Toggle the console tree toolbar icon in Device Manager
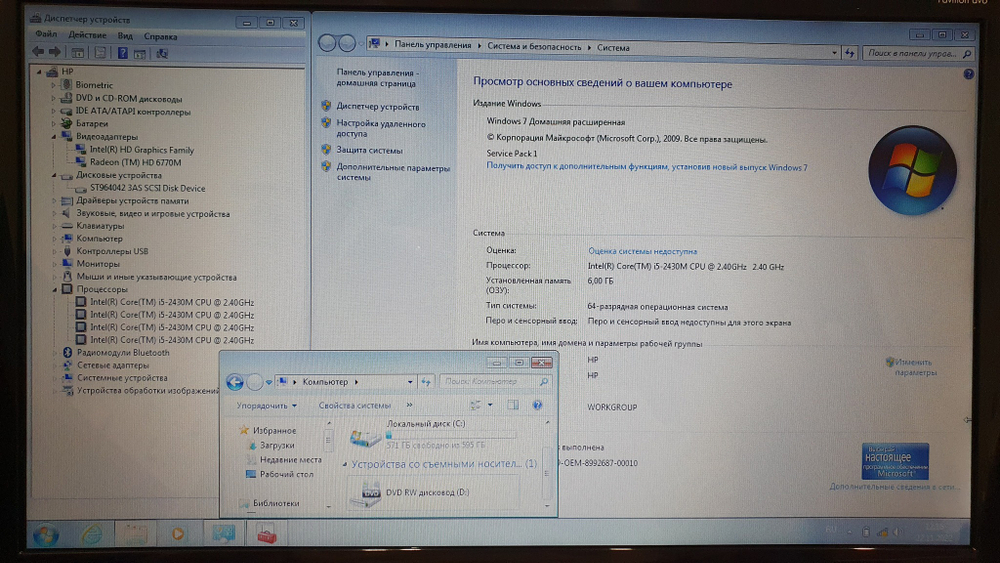1000x563 pixels. click(x=77, y=53)
